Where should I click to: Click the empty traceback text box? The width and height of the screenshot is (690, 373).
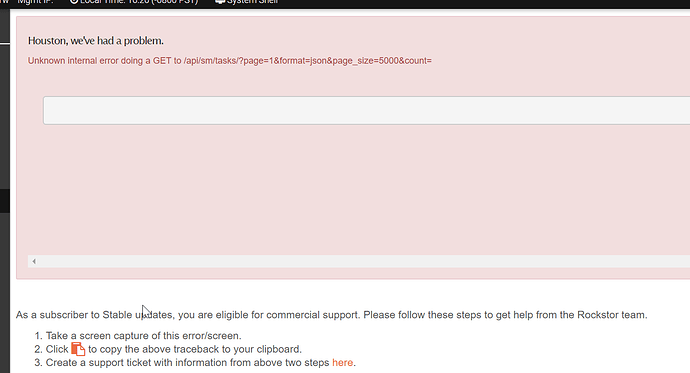(x=366, y=110)
